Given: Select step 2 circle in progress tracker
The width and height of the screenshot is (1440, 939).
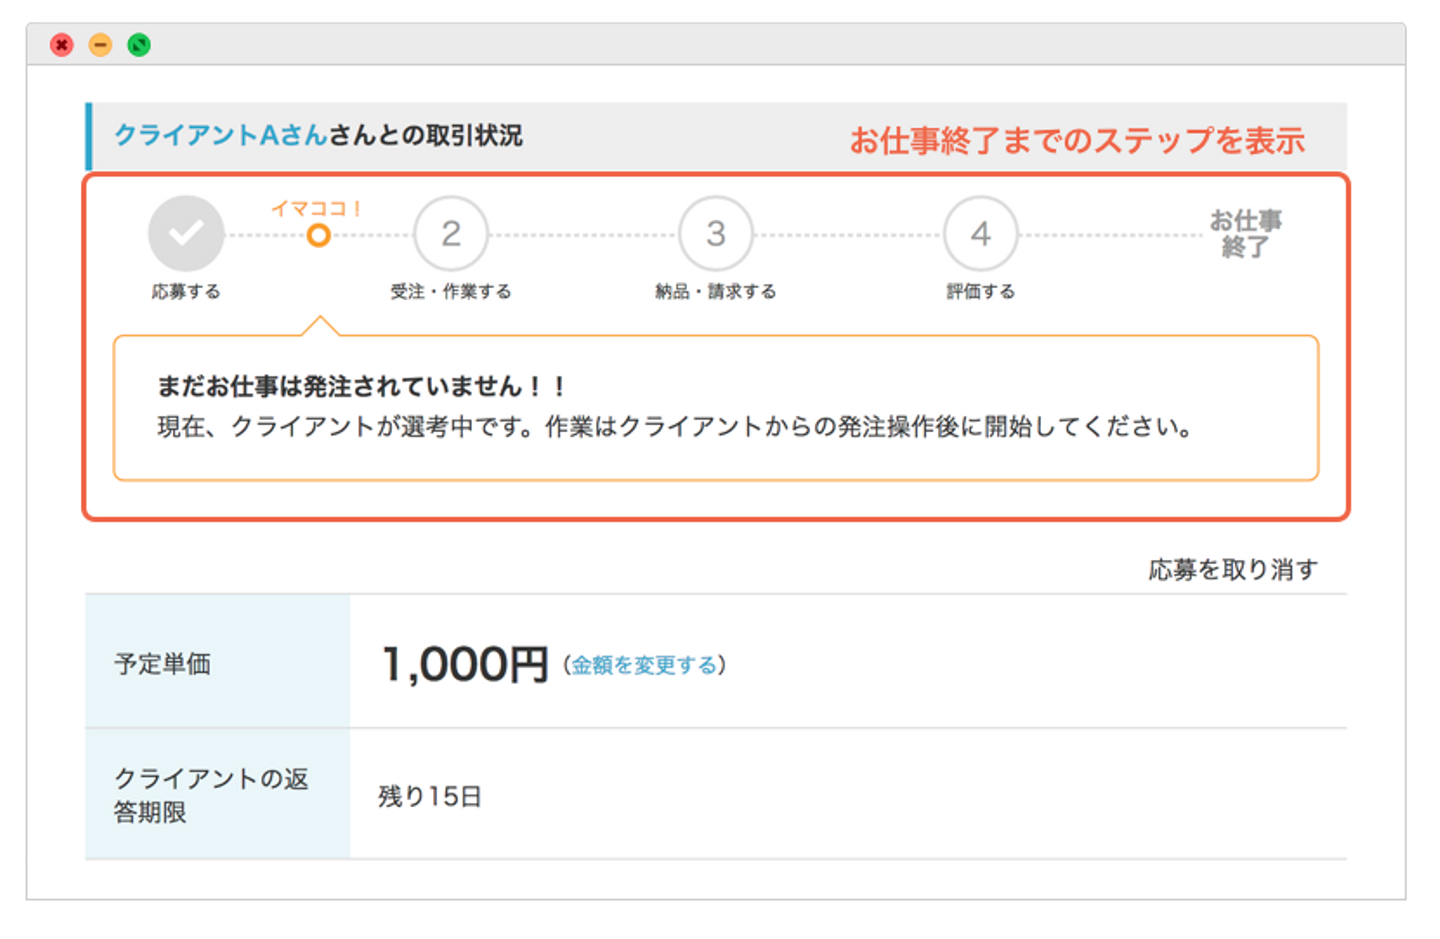Looking at the screenshot, I should (451, 233).
